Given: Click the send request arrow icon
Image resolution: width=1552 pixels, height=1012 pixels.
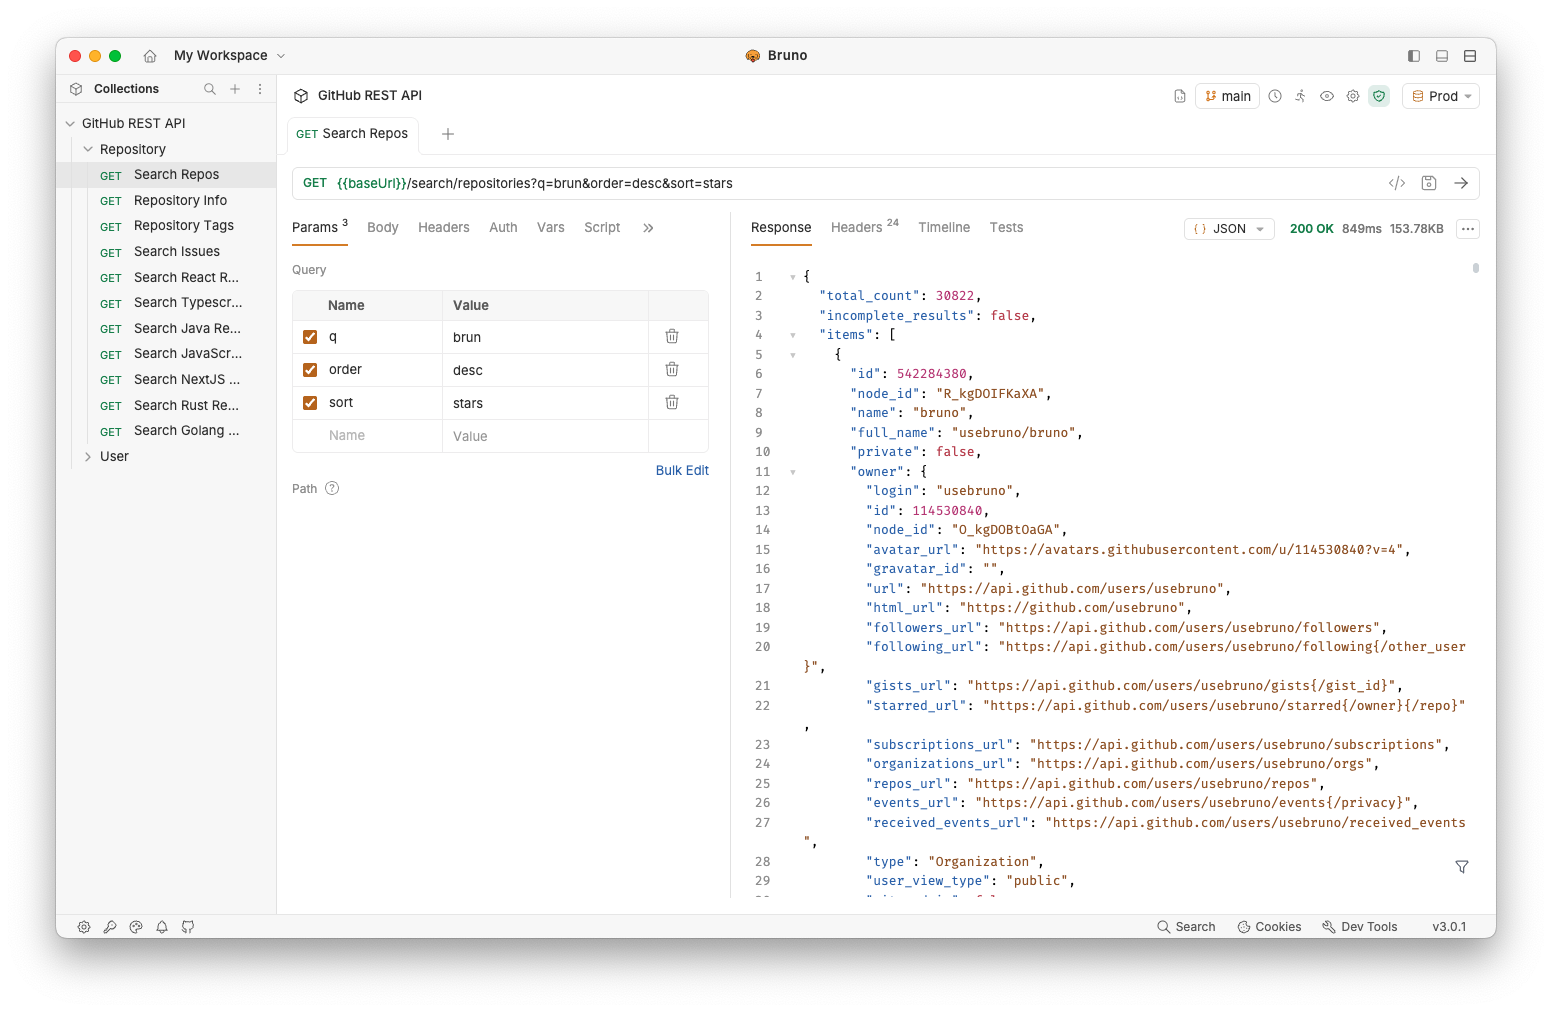Looking at the screenshot, I should [1461, 183].
